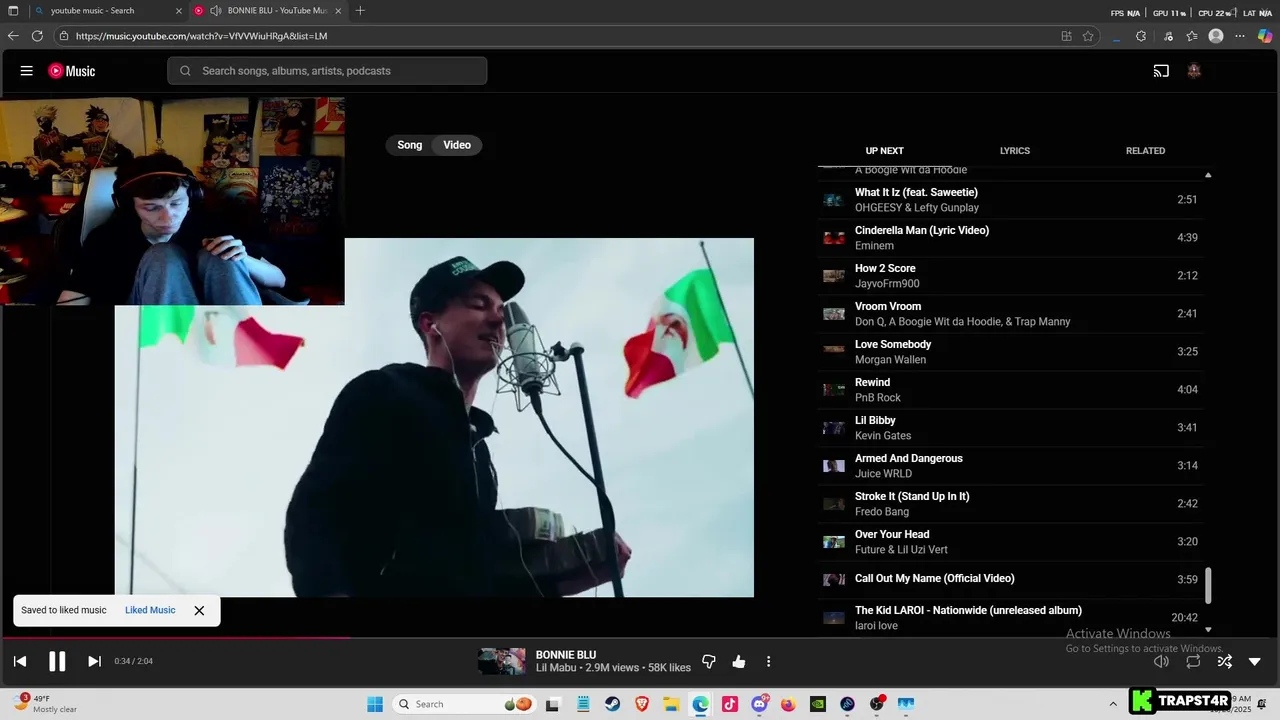Play 'What It Iz (feat. Saweetie)' from queue
1280x720 pixels.
click(1010, 200)
